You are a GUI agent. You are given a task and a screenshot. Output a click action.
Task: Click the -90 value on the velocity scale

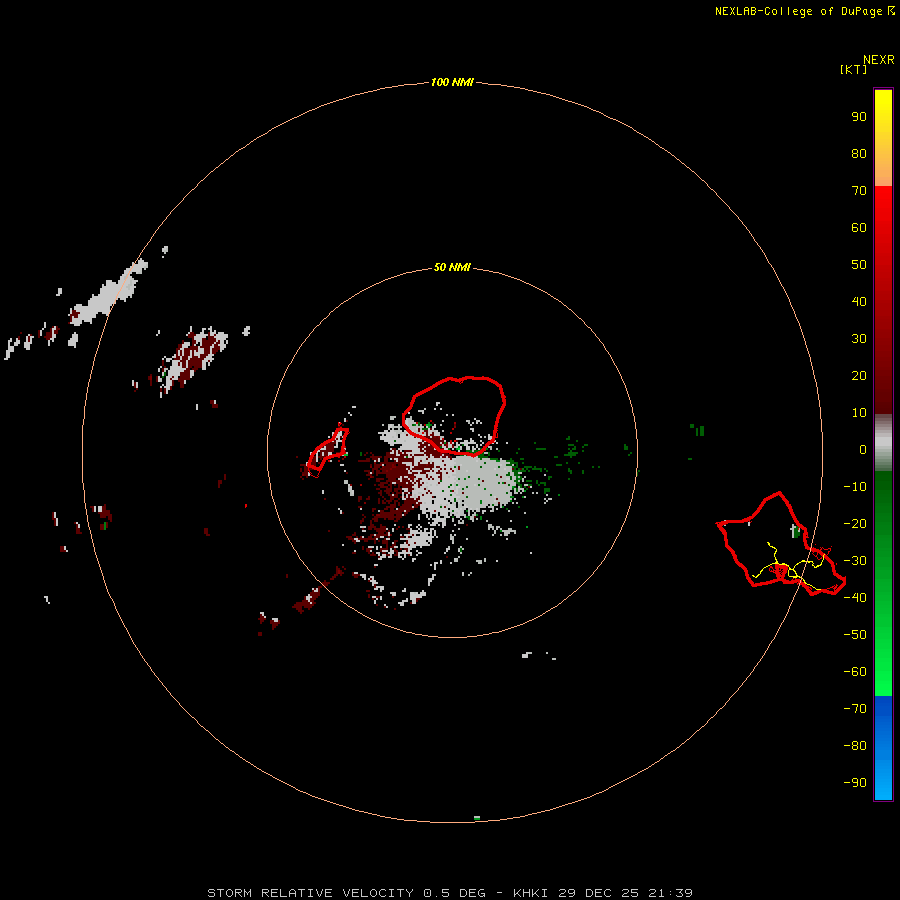click(x=855, y=782)
